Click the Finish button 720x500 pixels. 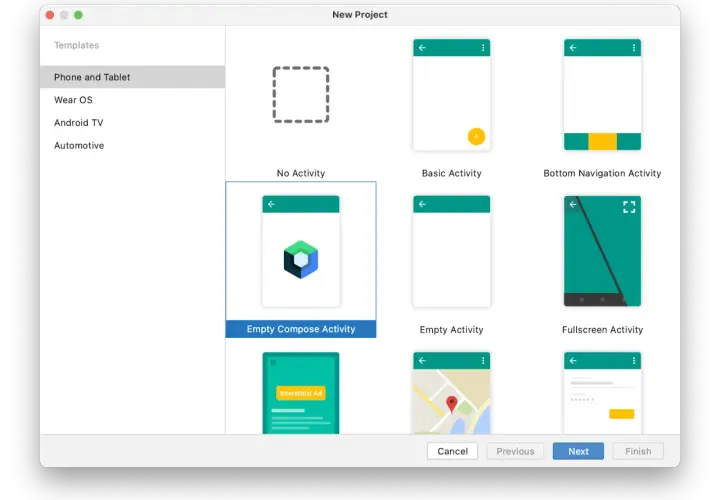point(638,451)
